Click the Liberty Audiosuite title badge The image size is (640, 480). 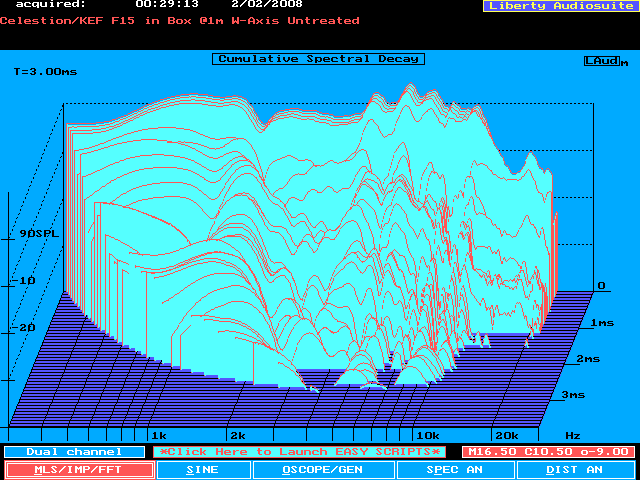[559, 6]
